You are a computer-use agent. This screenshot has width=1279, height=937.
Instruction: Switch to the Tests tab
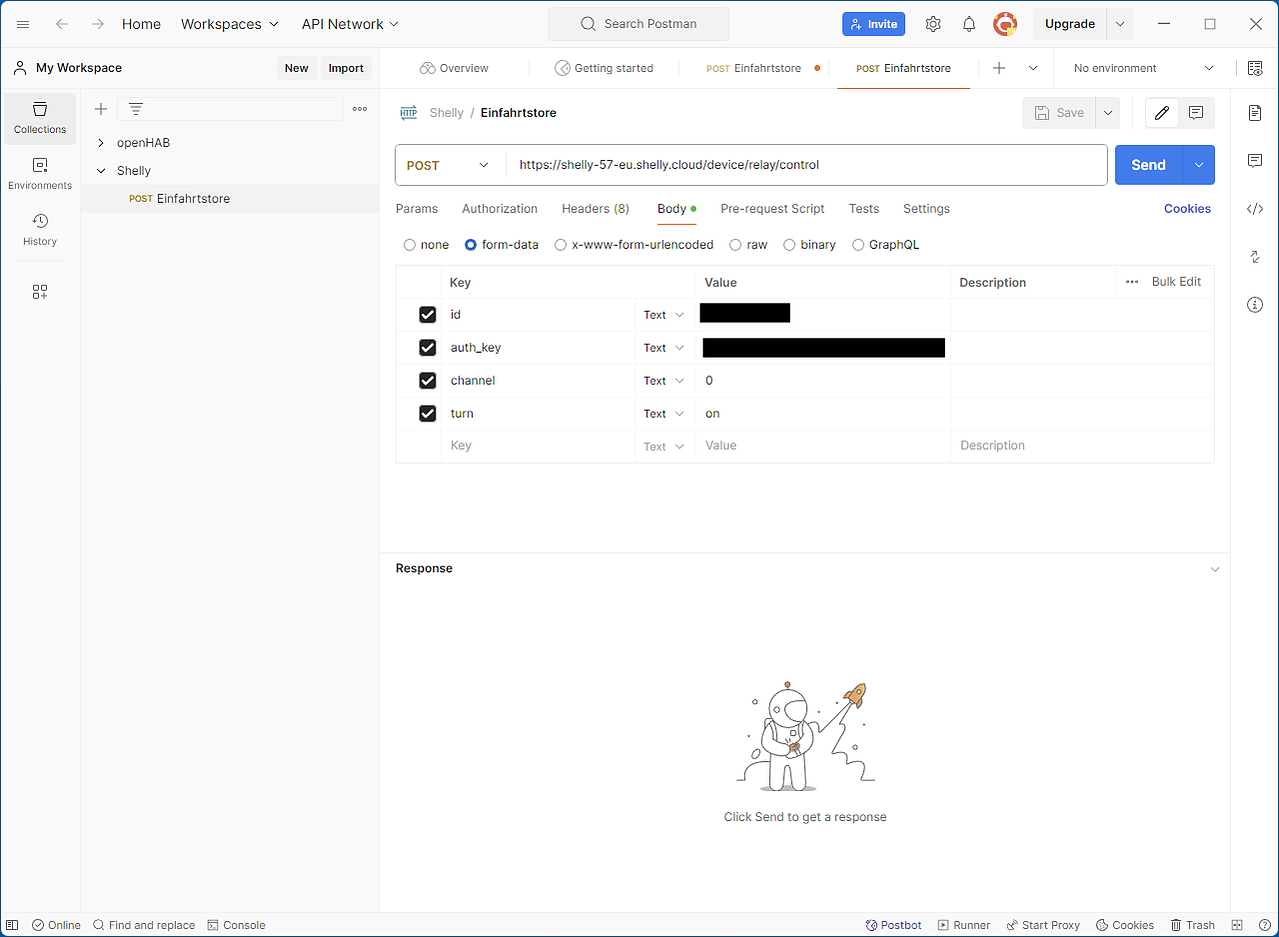(864, 209)
